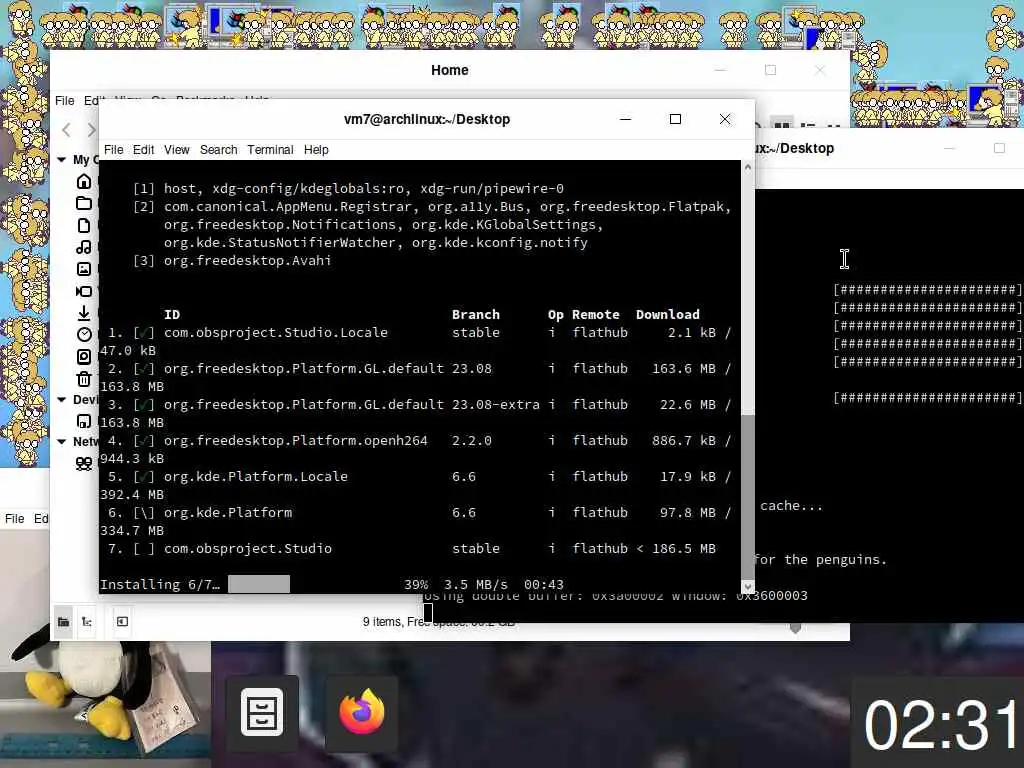1024x768 pixels.
Task: Open Pictures folder icon in sidebar
Action: pos(84,268)
